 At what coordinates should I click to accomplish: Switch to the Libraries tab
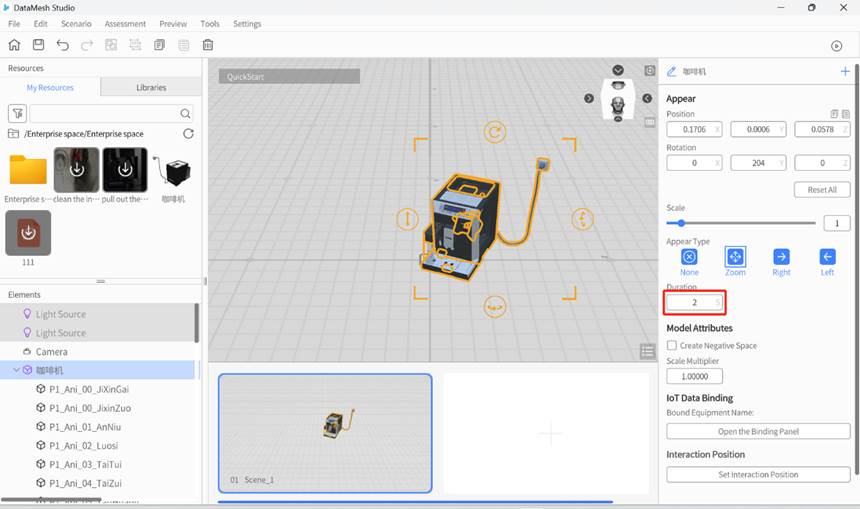(151, 88)
